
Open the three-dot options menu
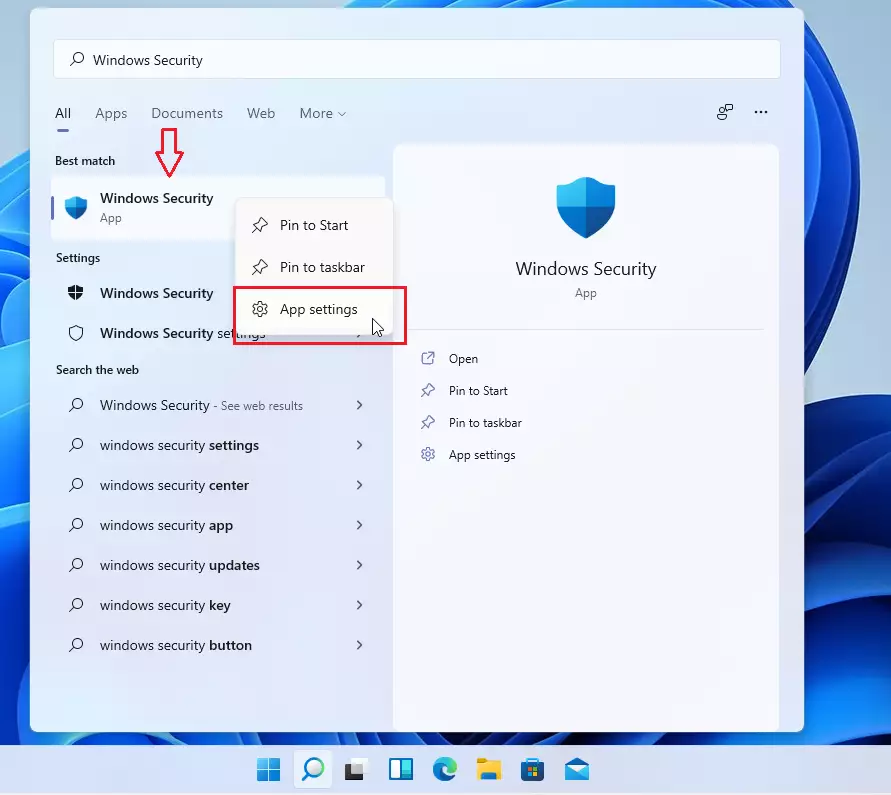[x=761, y=112]
